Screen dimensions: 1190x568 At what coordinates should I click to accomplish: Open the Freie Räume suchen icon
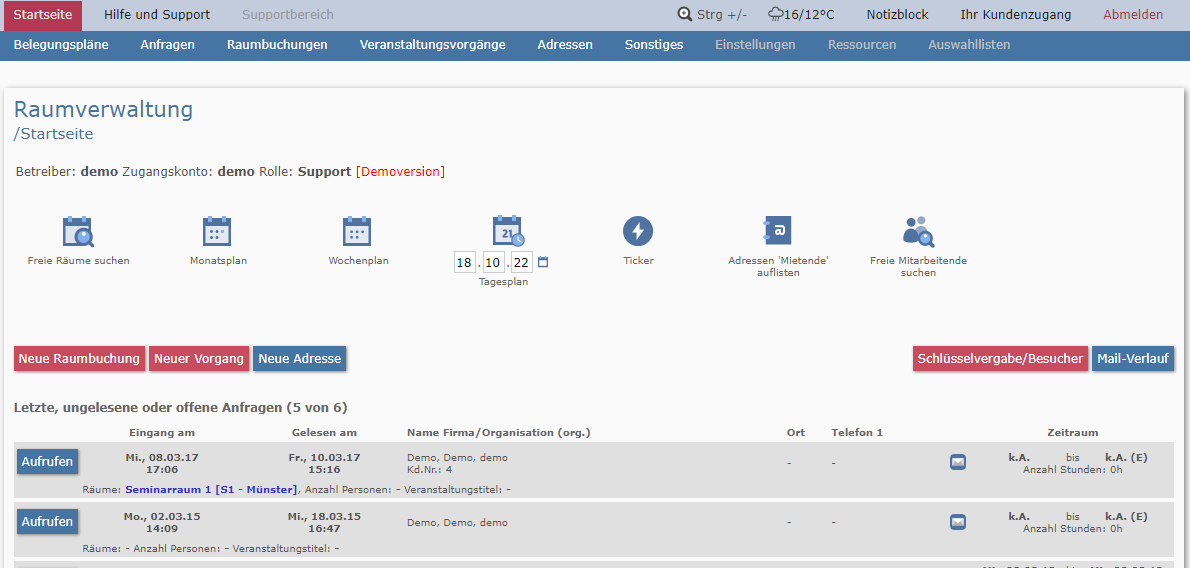point(78,232)
